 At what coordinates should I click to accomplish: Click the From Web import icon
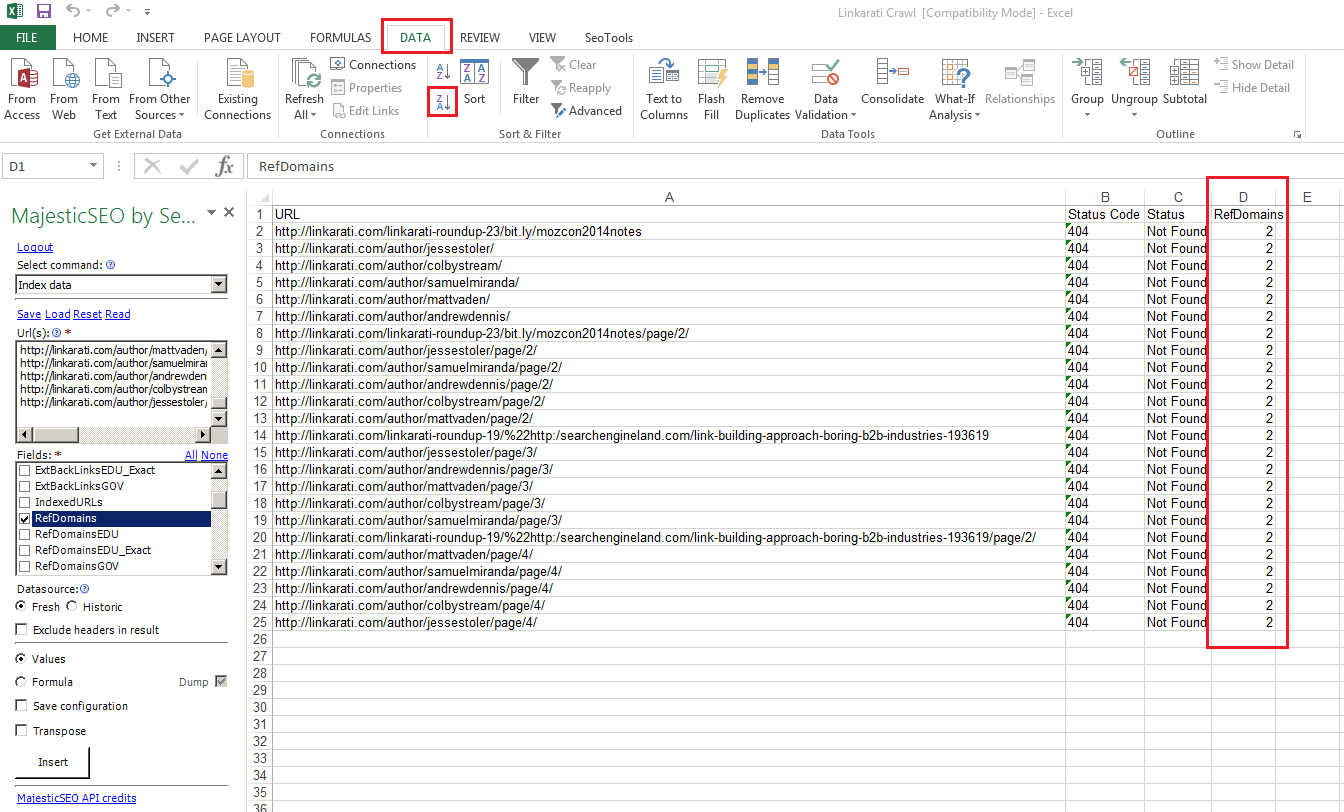[x=64, y=74]
